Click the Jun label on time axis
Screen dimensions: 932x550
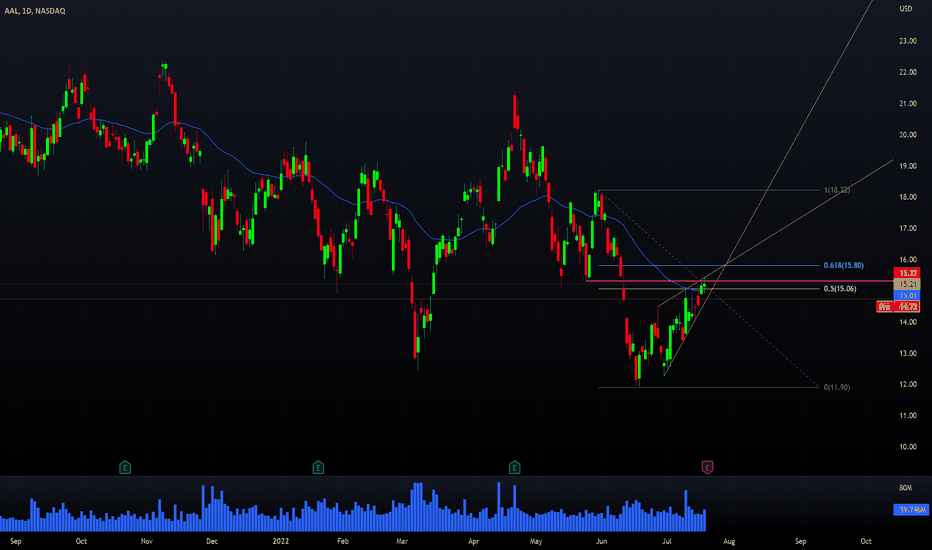[x=602, y=541]
